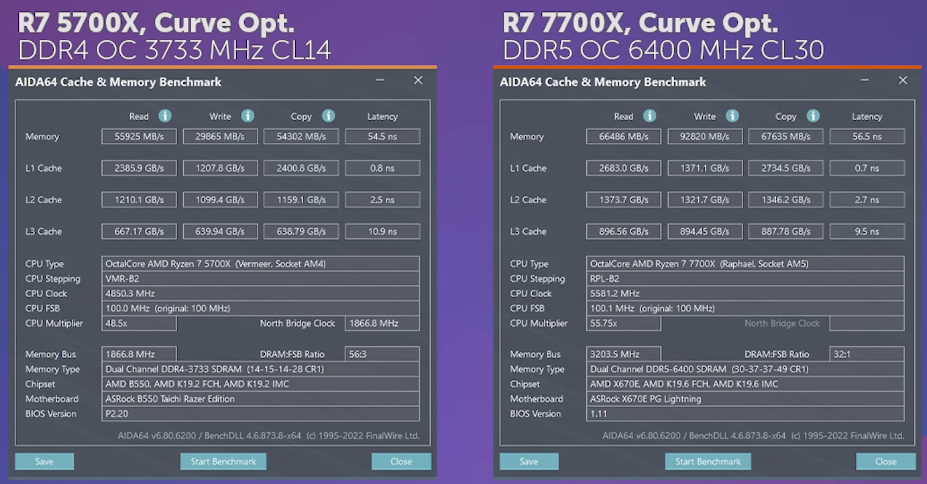Click Close button in the 7700X window

coord(886,462)
